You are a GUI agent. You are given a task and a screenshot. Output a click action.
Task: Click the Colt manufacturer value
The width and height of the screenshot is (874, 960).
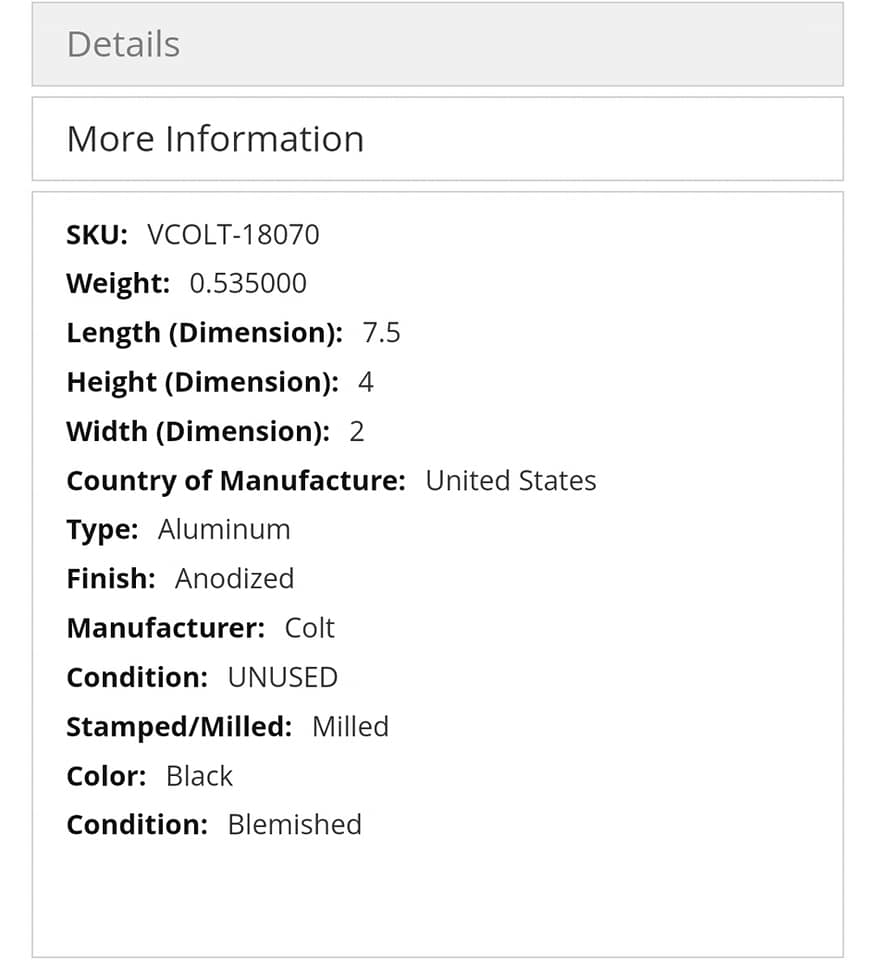pos(309,628)
